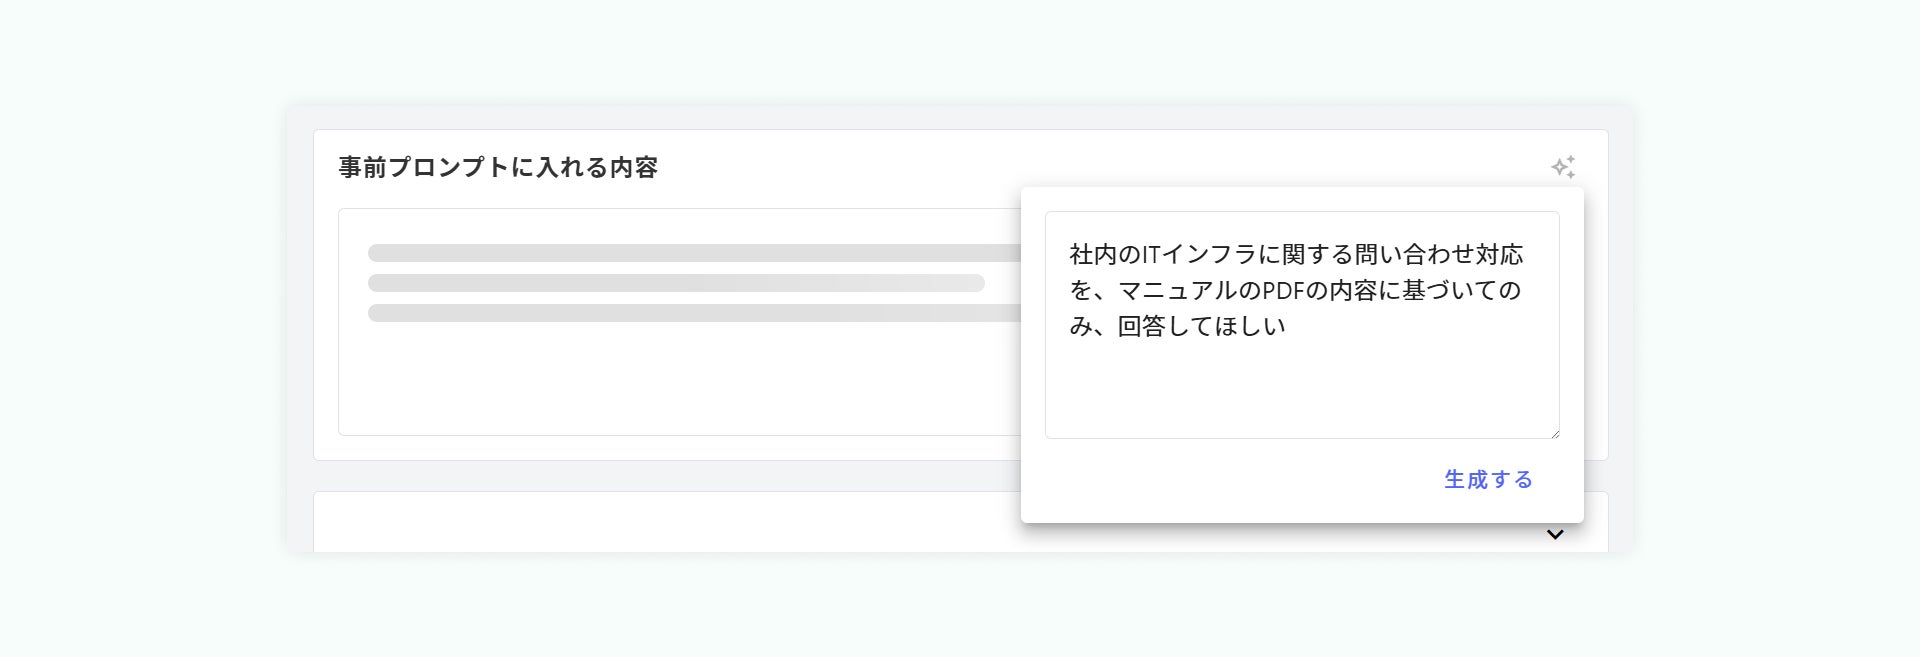Click the first skeleton loading line
Image resolution: width=1920 pixels, height=657 pixels.
(690, 253)
